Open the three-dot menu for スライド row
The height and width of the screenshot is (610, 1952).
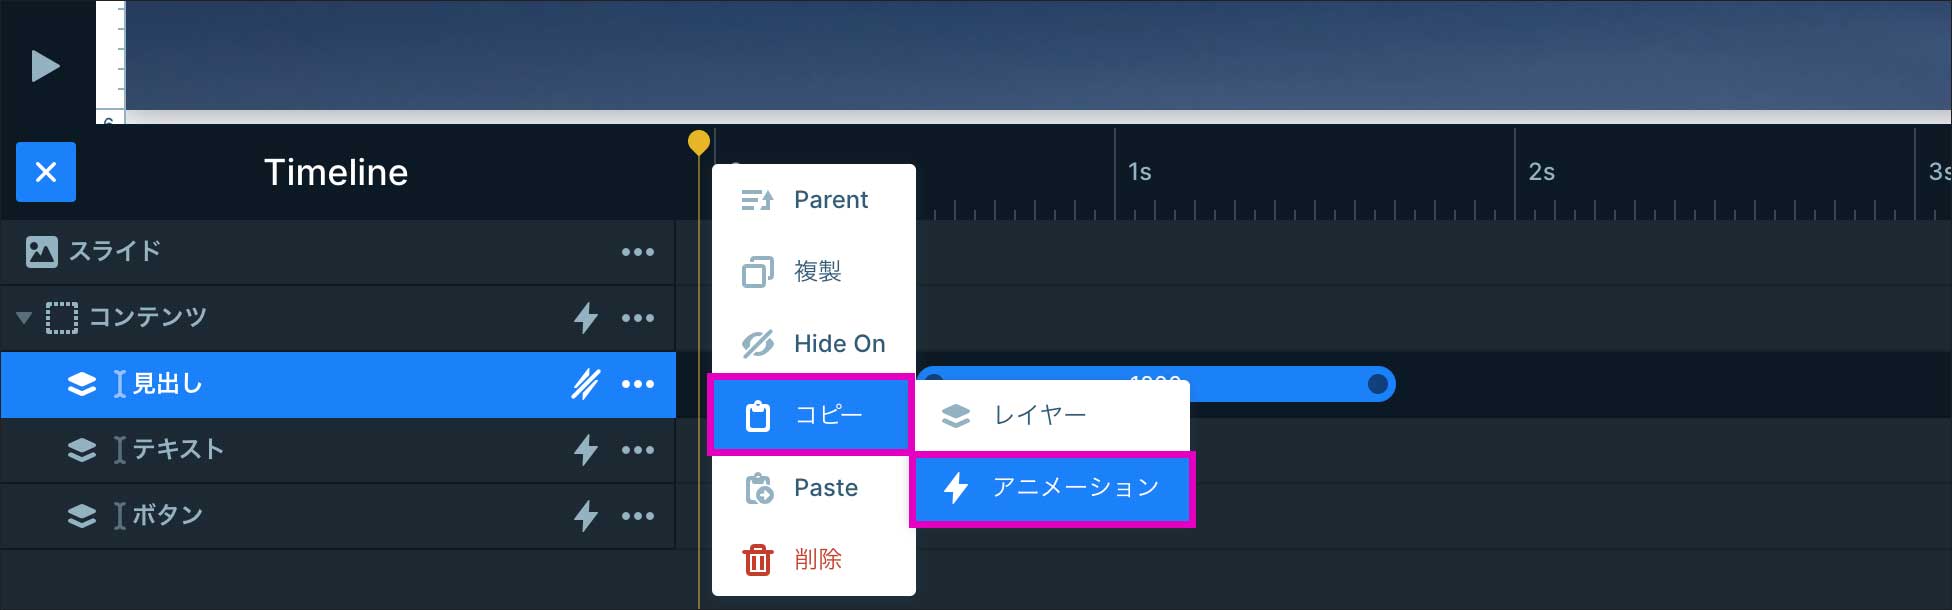[637, 252]
